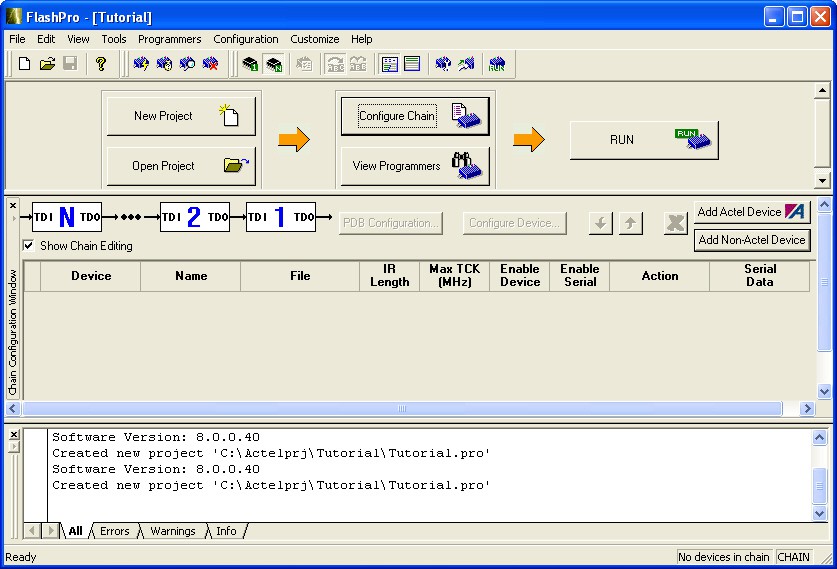
Task: Click the No devices in chain status text
Action: coord(723,557)
